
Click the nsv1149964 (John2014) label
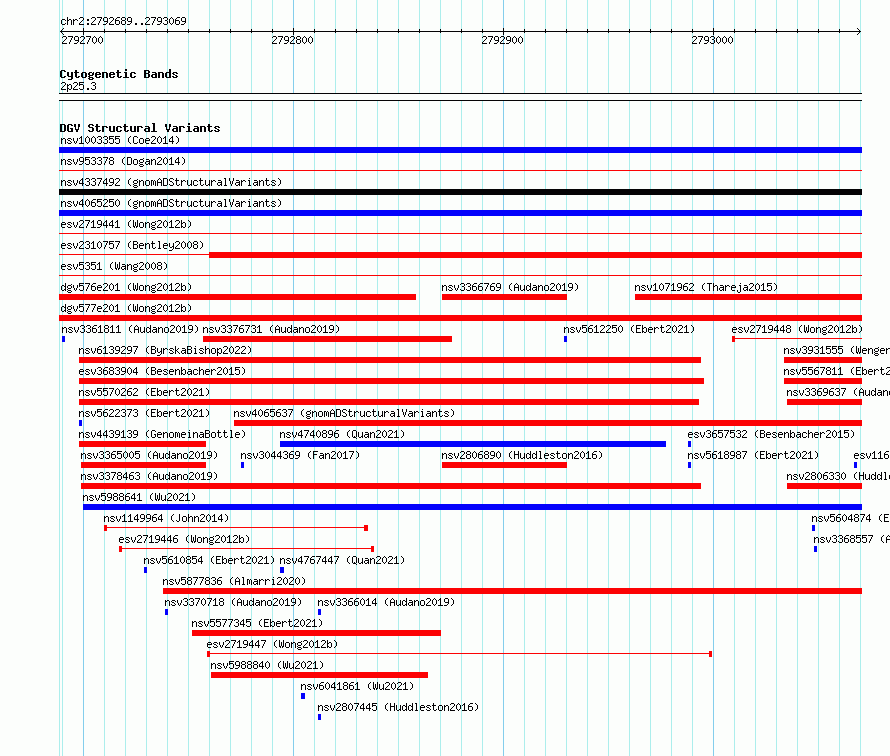(x=166, y=518)
